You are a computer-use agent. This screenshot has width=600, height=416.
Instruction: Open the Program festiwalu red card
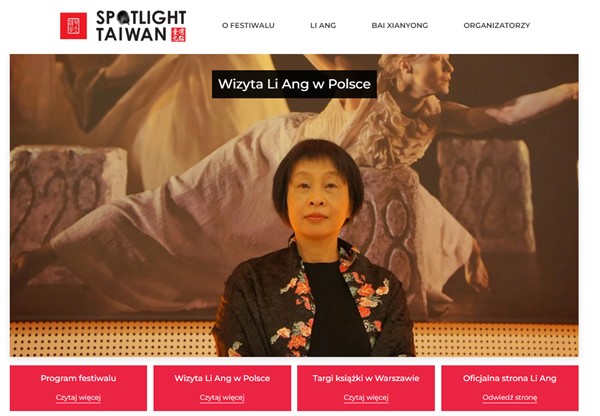tap(78, 388)
